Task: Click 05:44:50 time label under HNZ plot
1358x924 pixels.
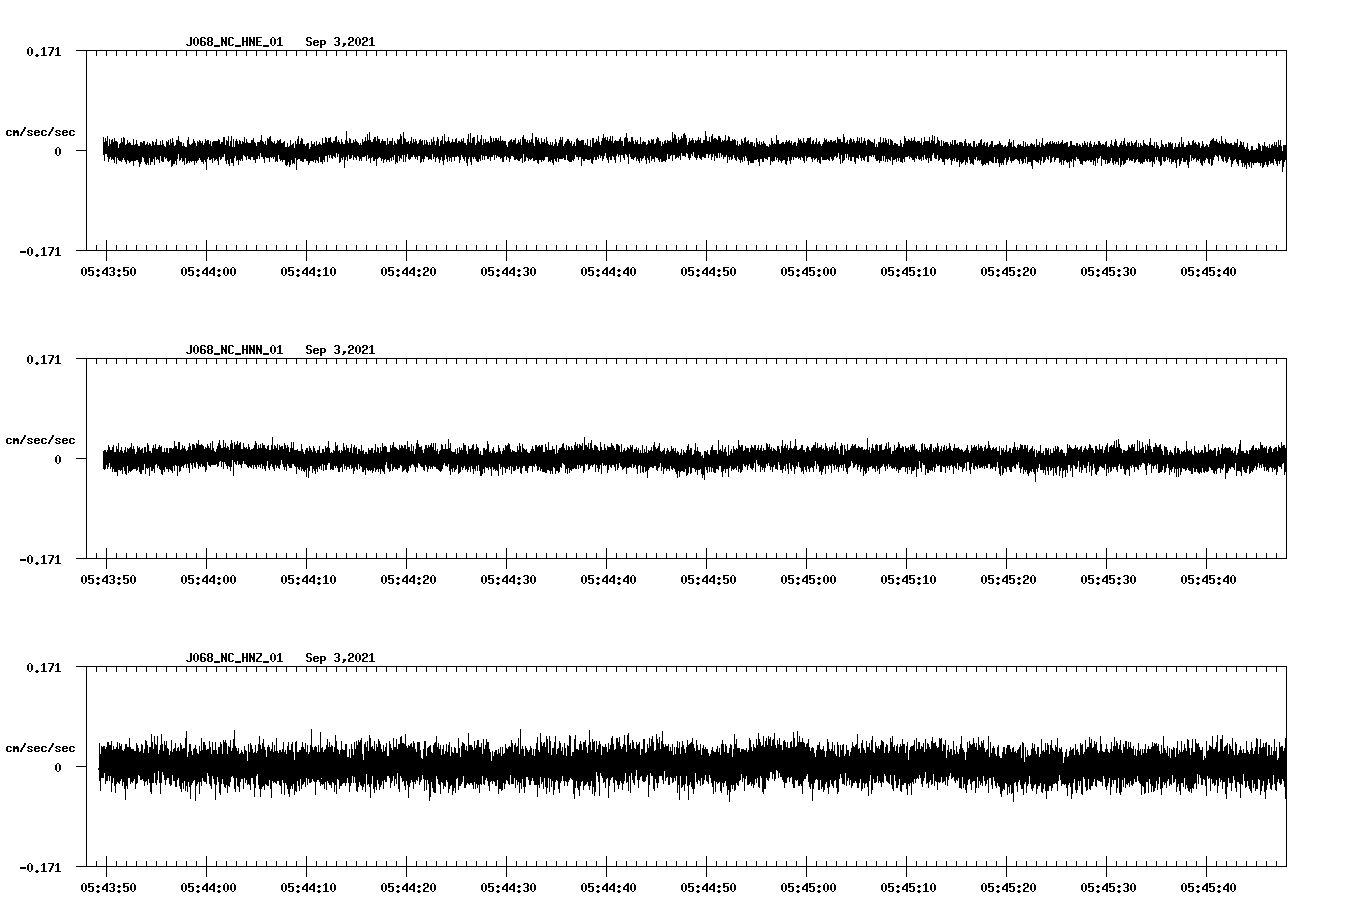Action: click(708, 888)
